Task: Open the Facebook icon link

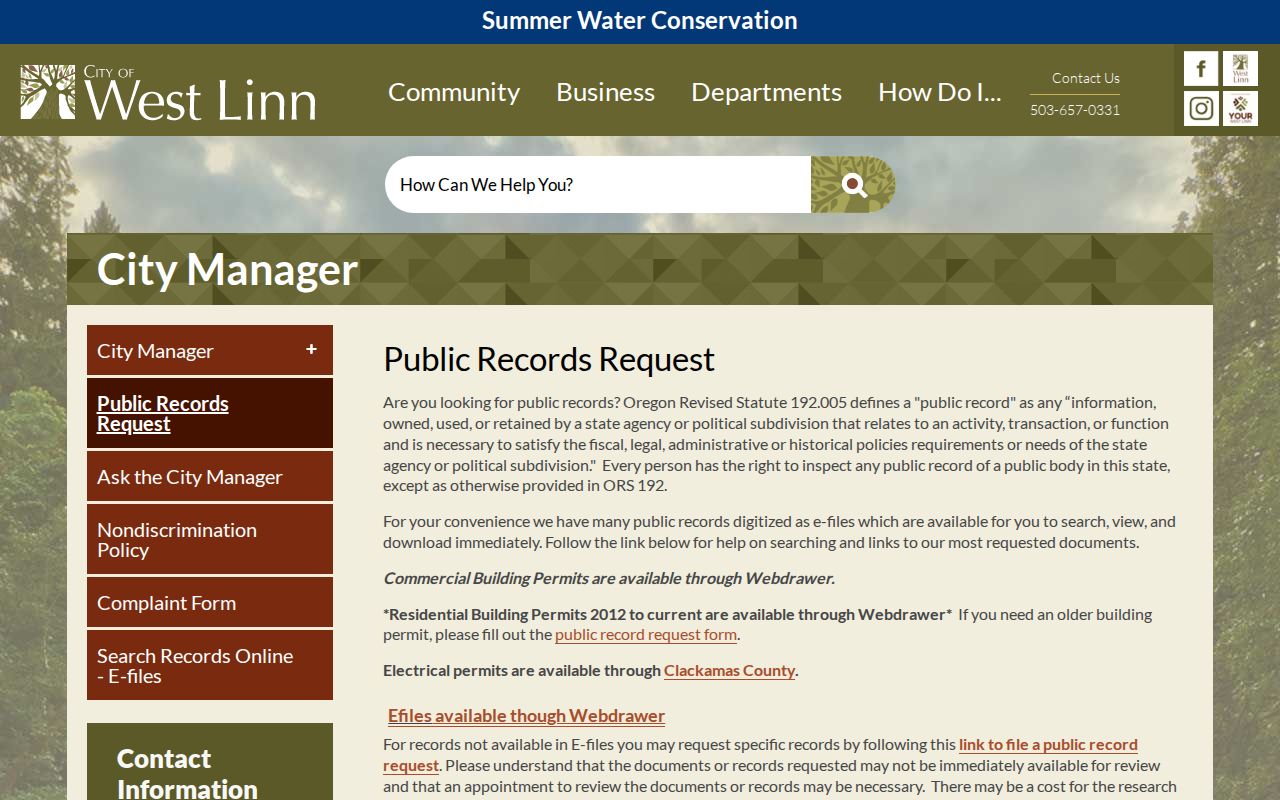Action: pyautogui.click(x=1201, y=69)
